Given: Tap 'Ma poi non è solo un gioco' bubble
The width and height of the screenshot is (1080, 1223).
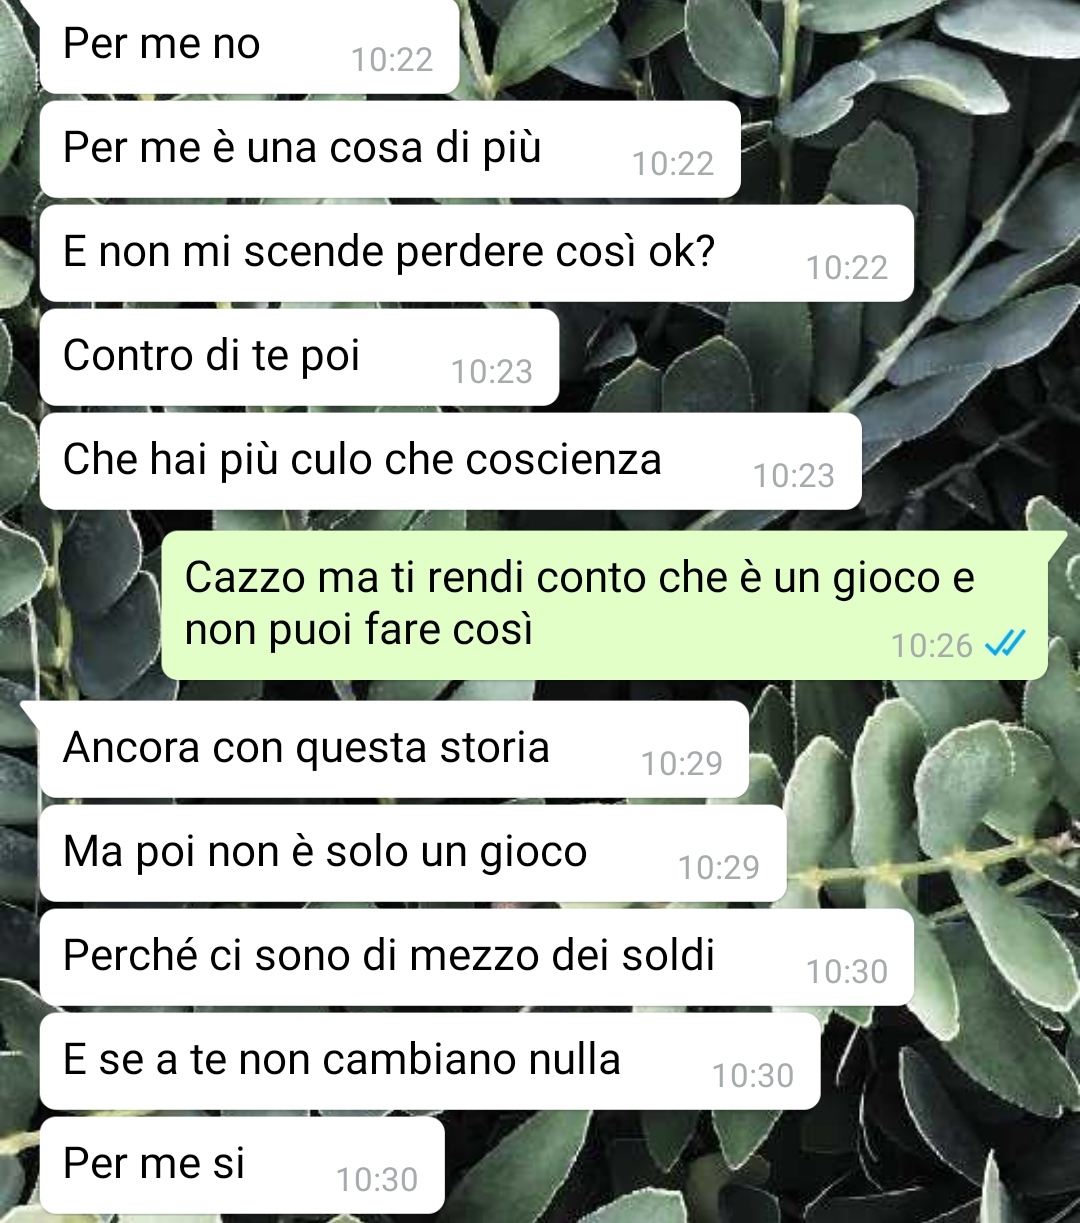Looking at the screenshot, I should click(413, 853).
